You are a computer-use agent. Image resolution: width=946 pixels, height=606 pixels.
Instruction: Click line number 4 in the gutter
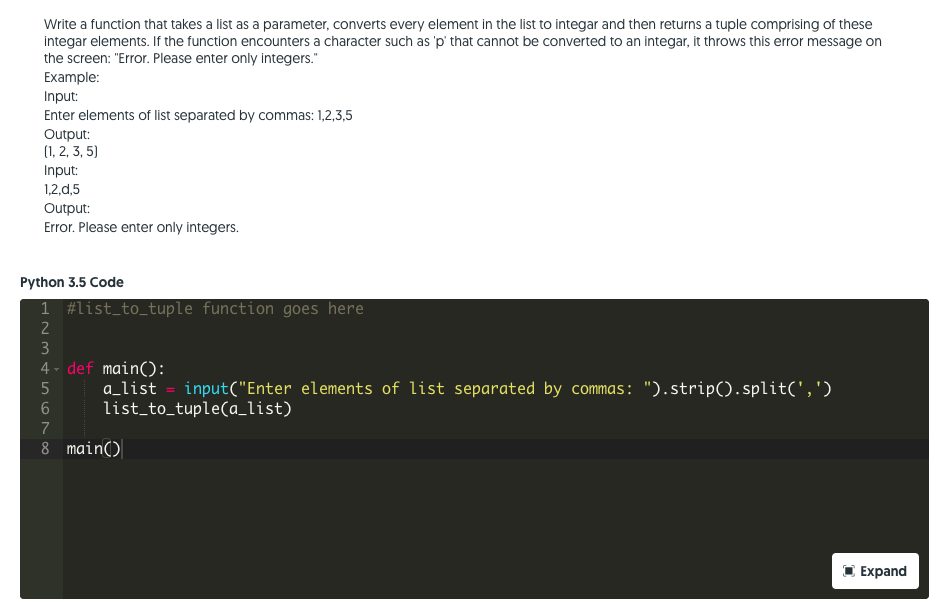(x=45, y=368)
